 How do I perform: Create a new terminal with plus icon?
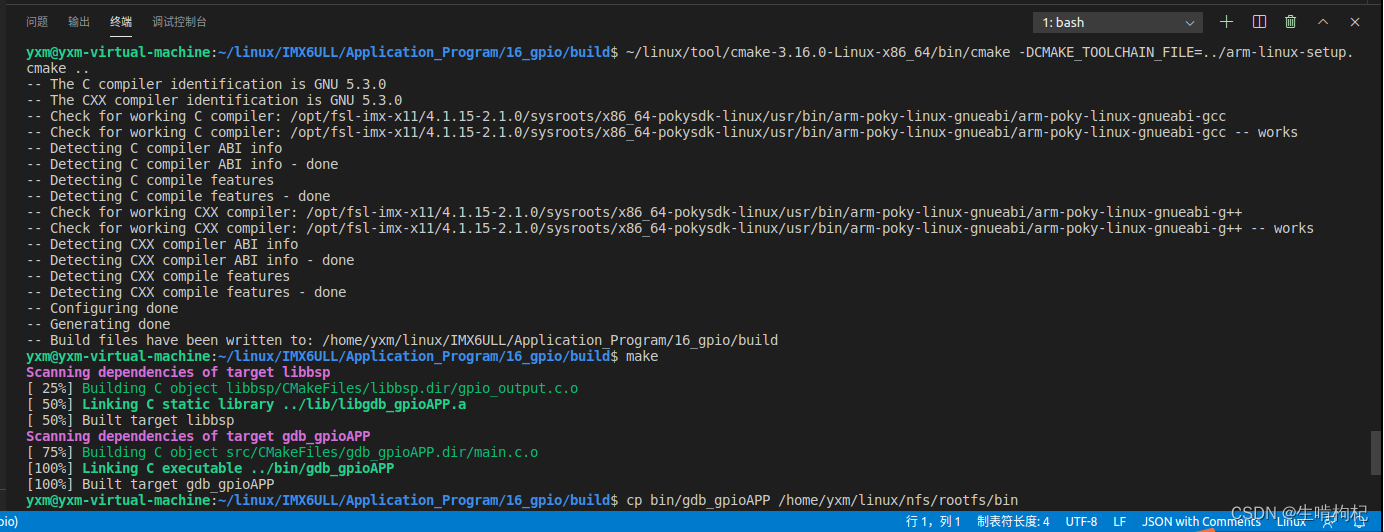pyautogui.click(x=1227, y=22)
